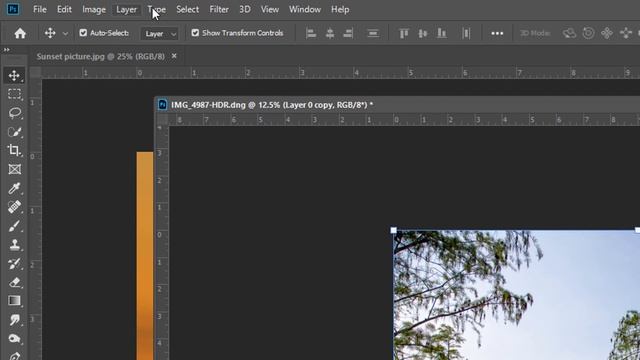Select the Move tool in the toolbox
This screenshot has width=640, height=360.
[14, 76]
